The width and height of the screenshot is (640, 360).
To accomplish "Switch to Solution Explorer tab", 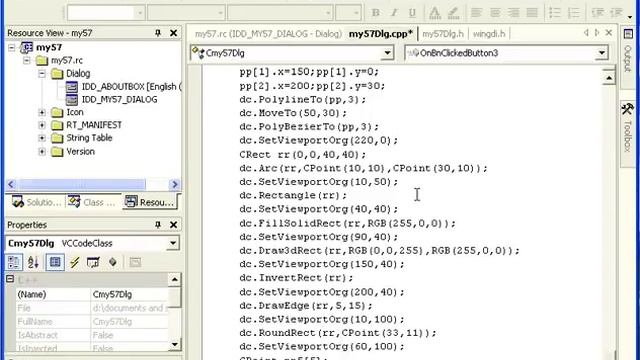I will click(36, 202).
